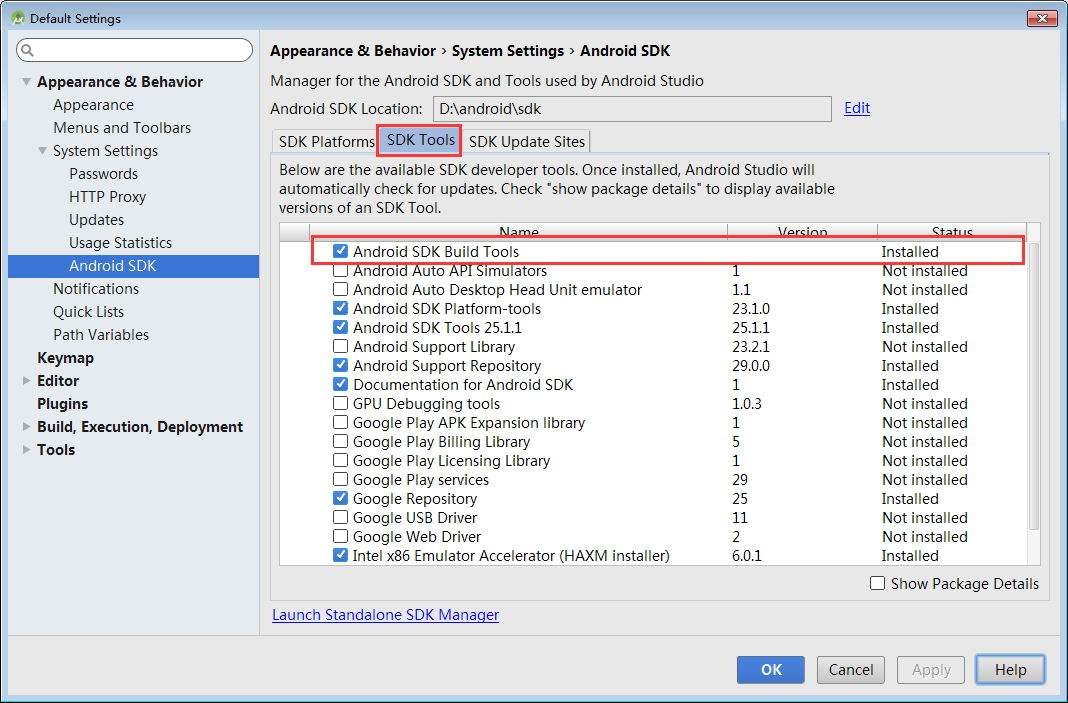The width and height of the screenshot is (1068, 703).
Task: Switch to the SDK Platforms tab
Action: click(x=324, y=141)
